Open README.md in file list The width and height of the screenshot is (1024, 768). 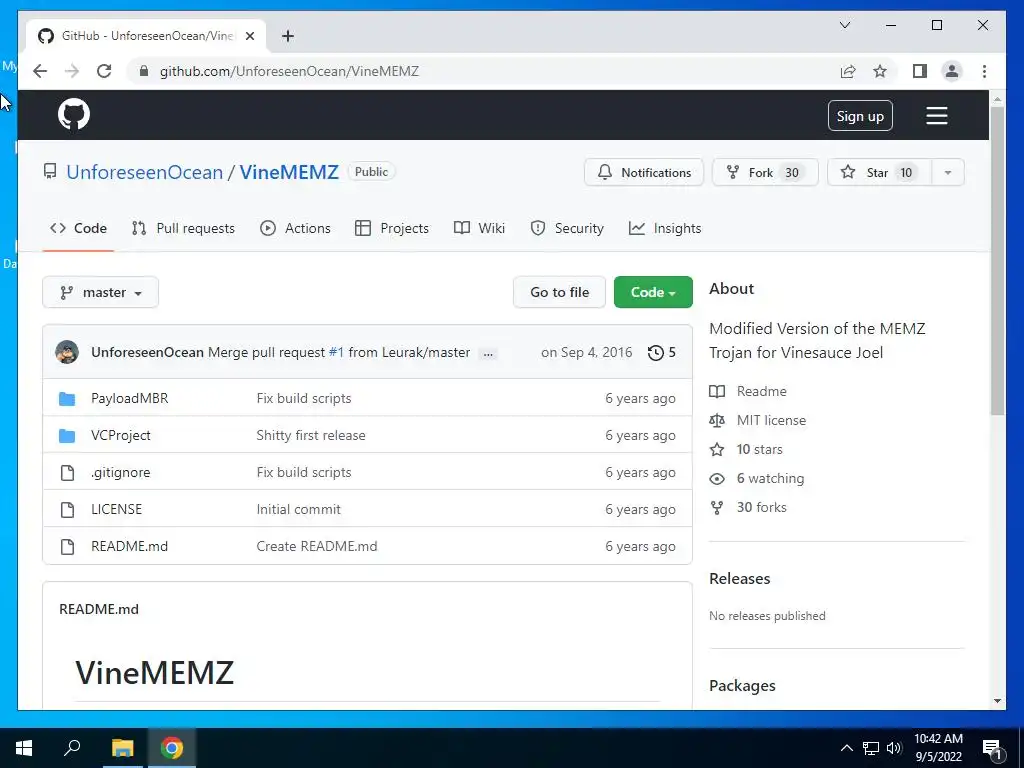click(129, 546)
